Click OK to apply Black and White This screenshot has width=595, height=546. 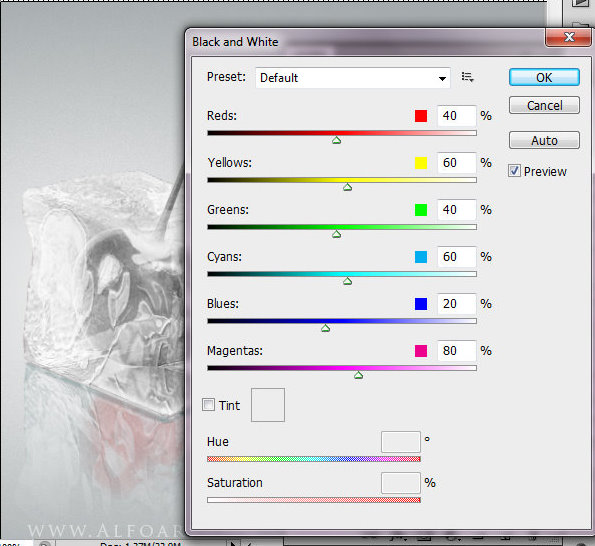(x=544, y=77)
